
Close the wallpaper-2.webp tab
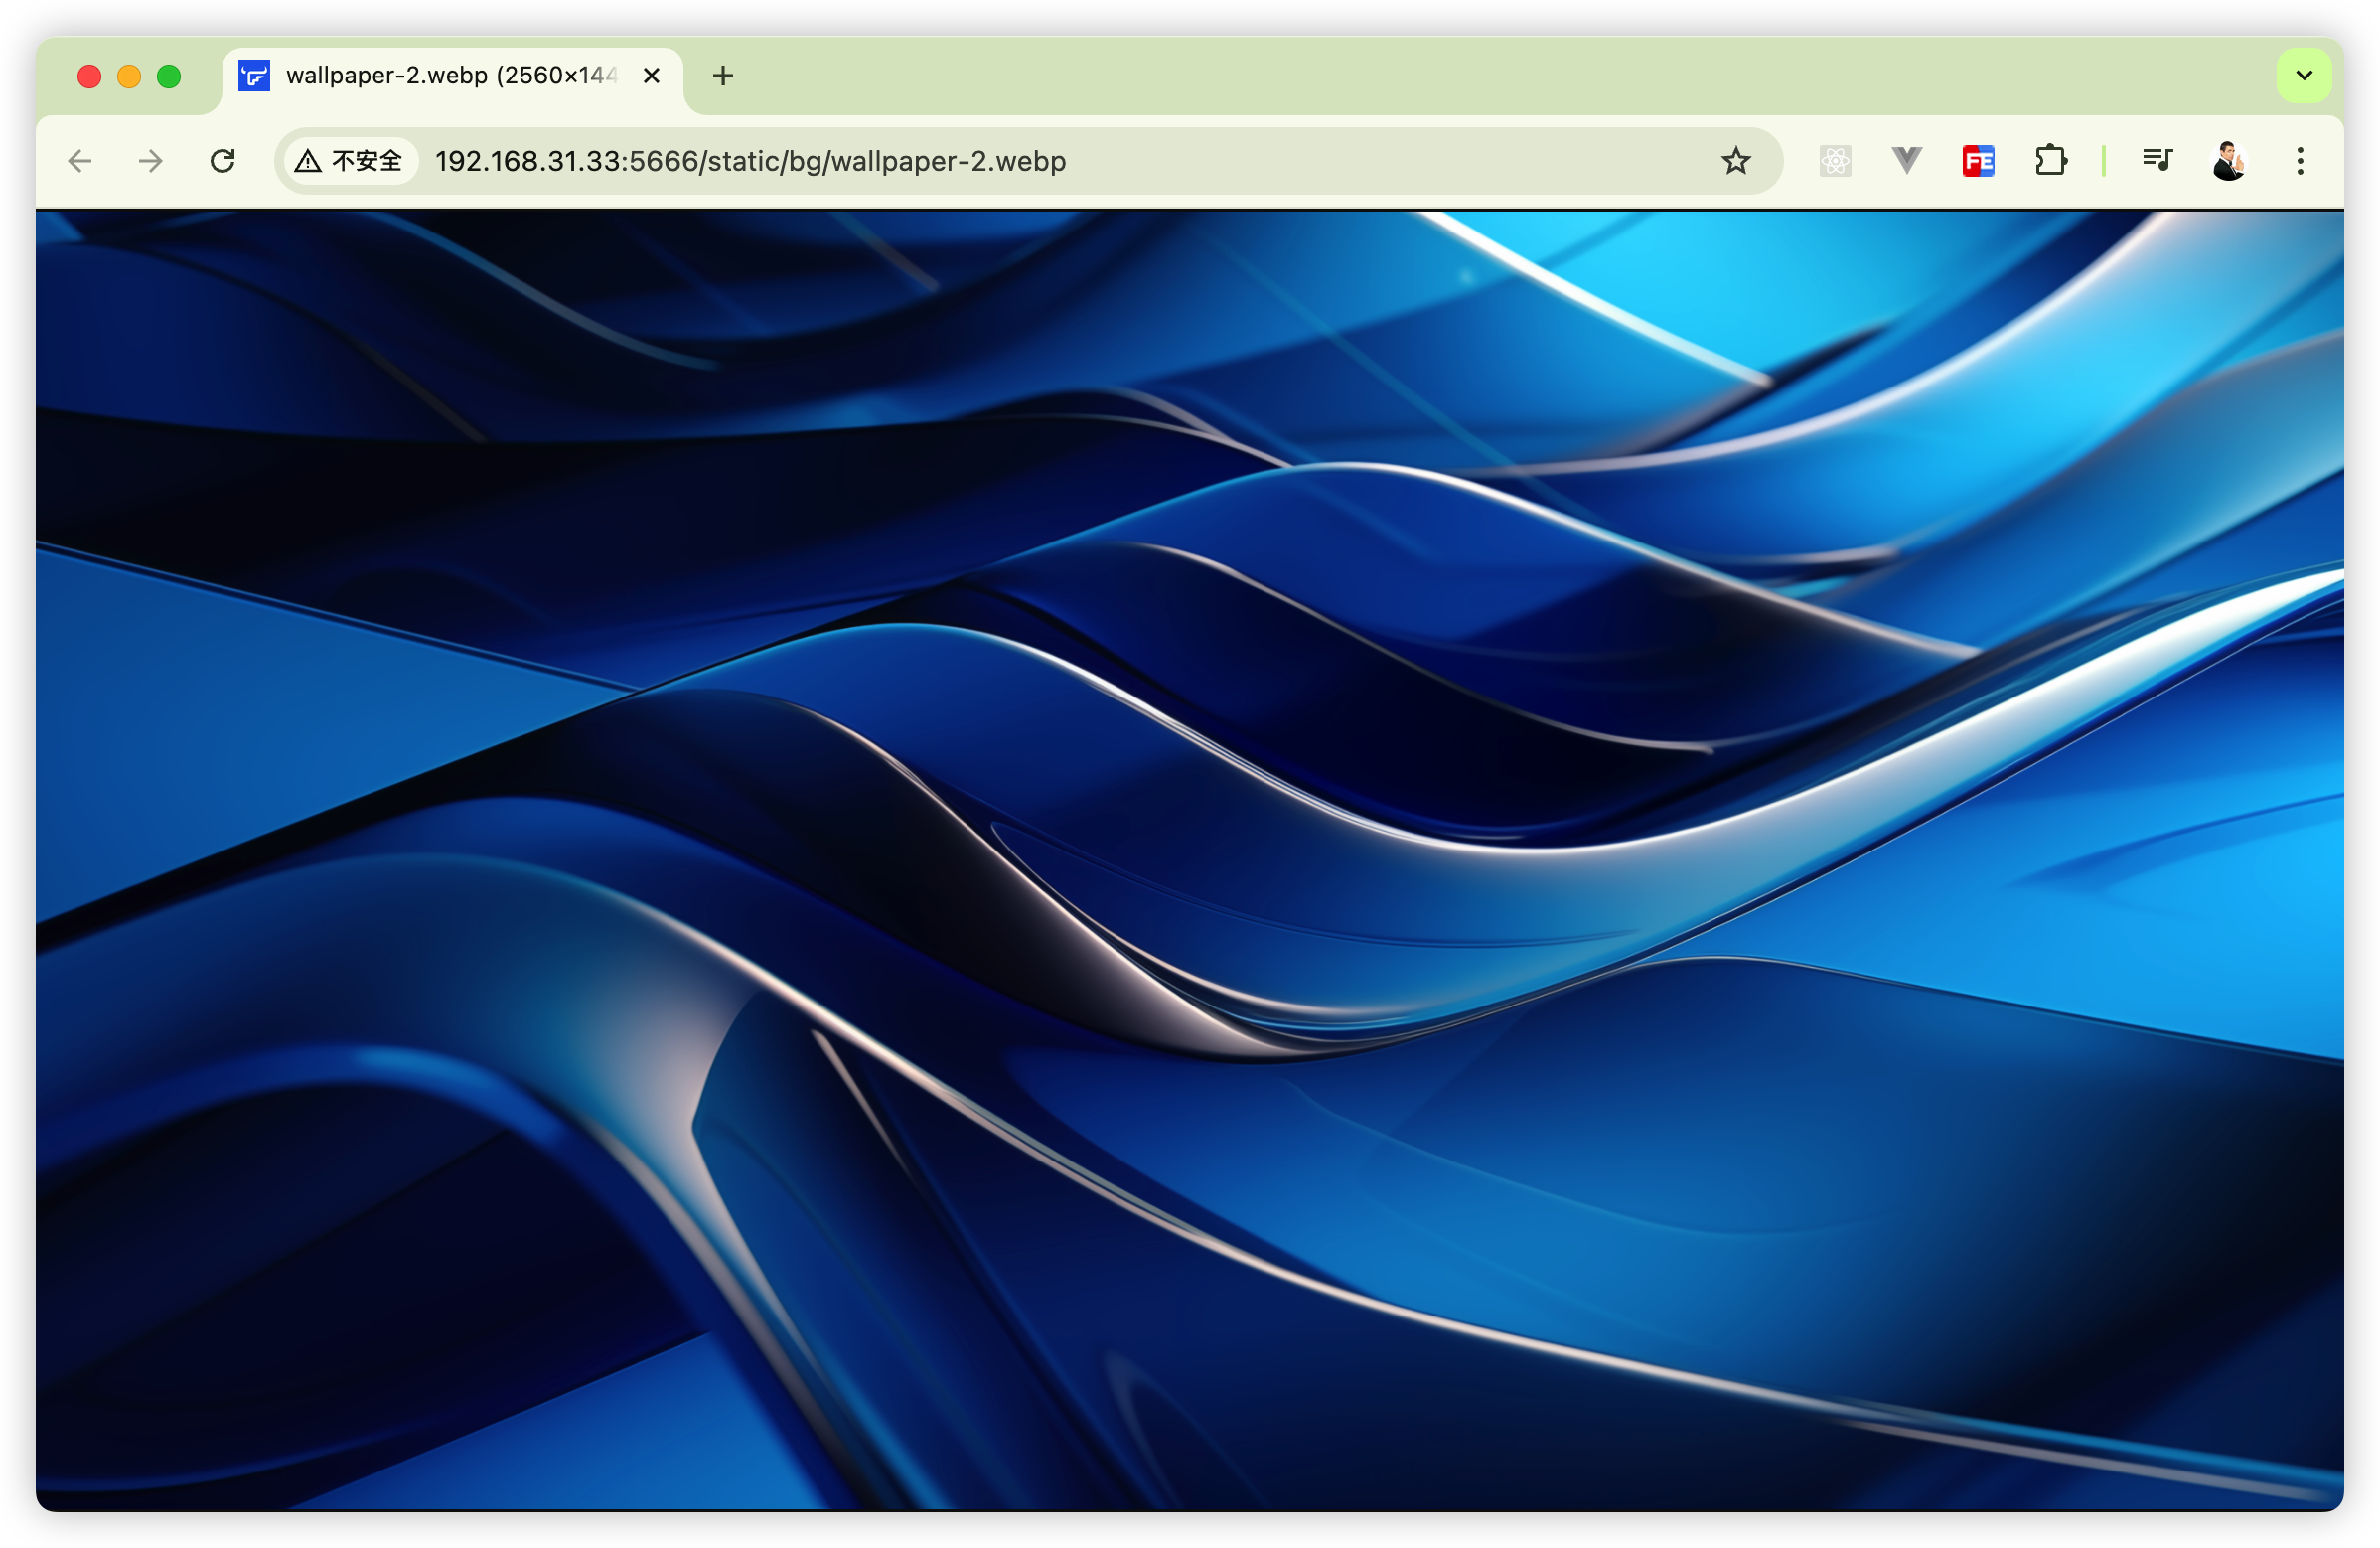tap(651, 76)
